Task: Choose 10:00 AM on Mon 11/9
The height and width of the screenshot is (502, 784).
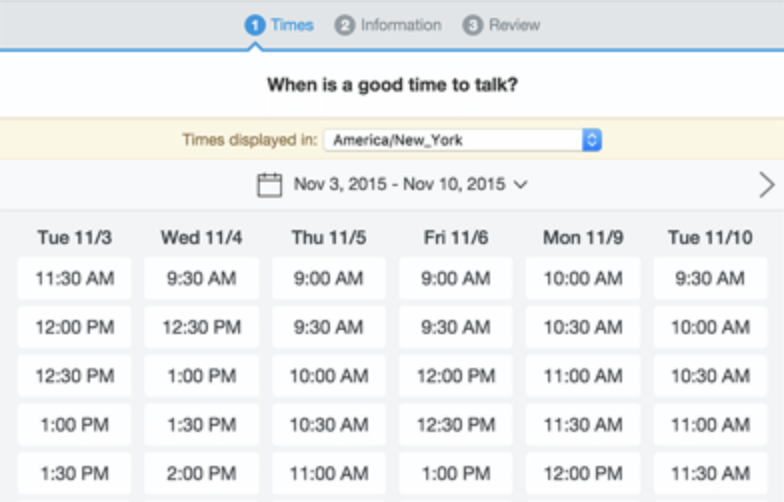Action: click(583, 278)
